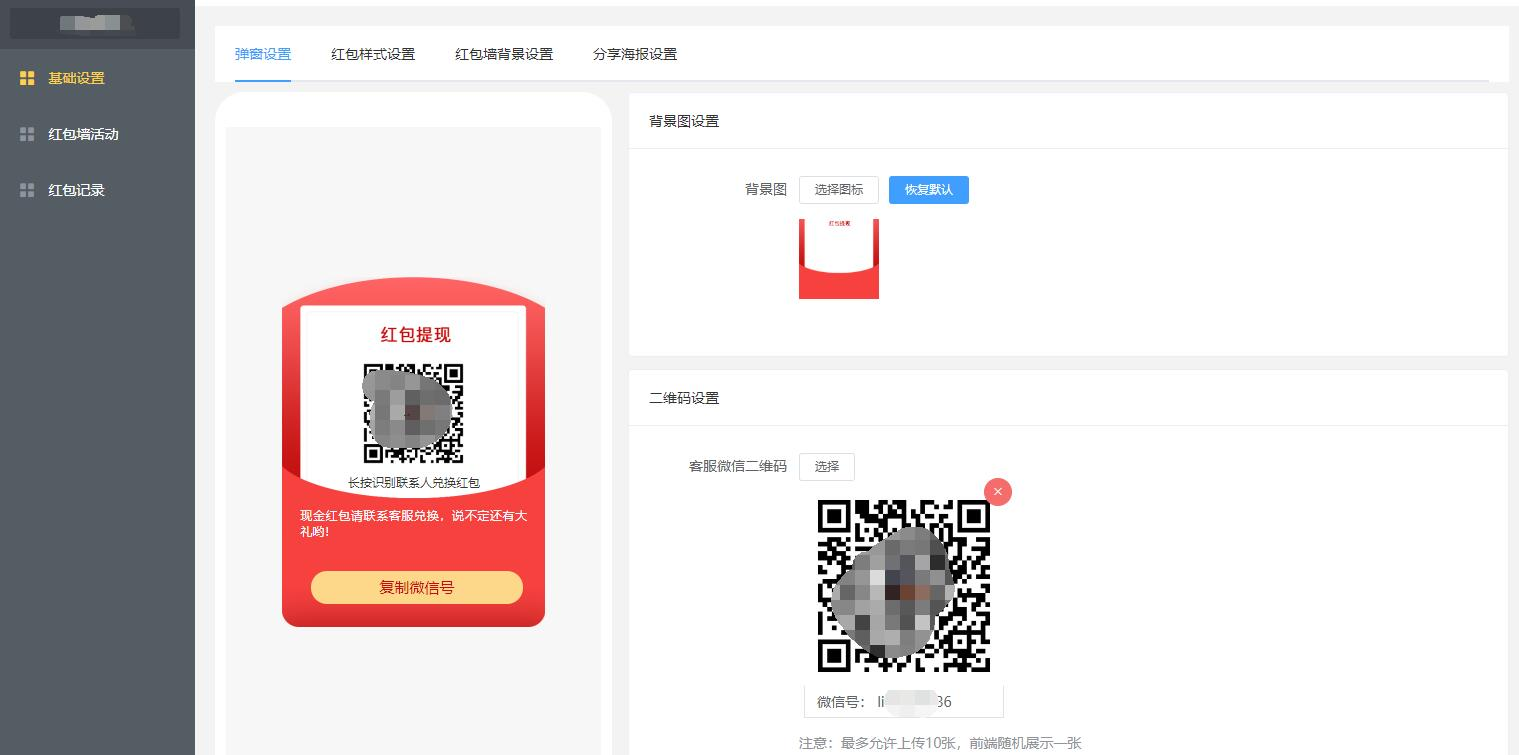Viewport: 1519px width, 755px height.
Task: Switch to the 分享海报设置 tab
Action: [x=635, y=54]
